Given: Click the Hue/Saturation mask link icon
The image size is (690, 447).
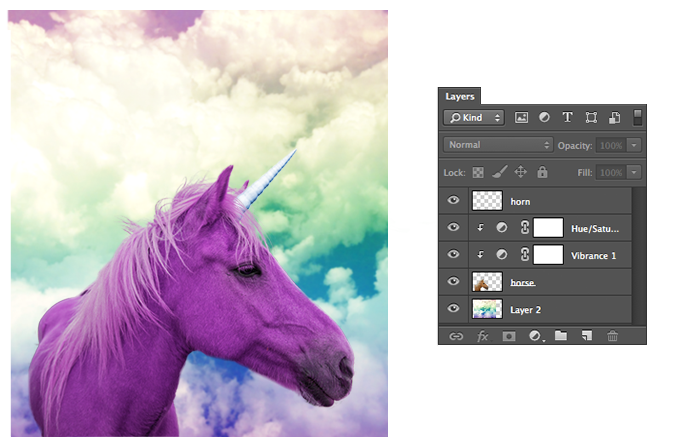Looking at the screenshot, I should point(525,227).
